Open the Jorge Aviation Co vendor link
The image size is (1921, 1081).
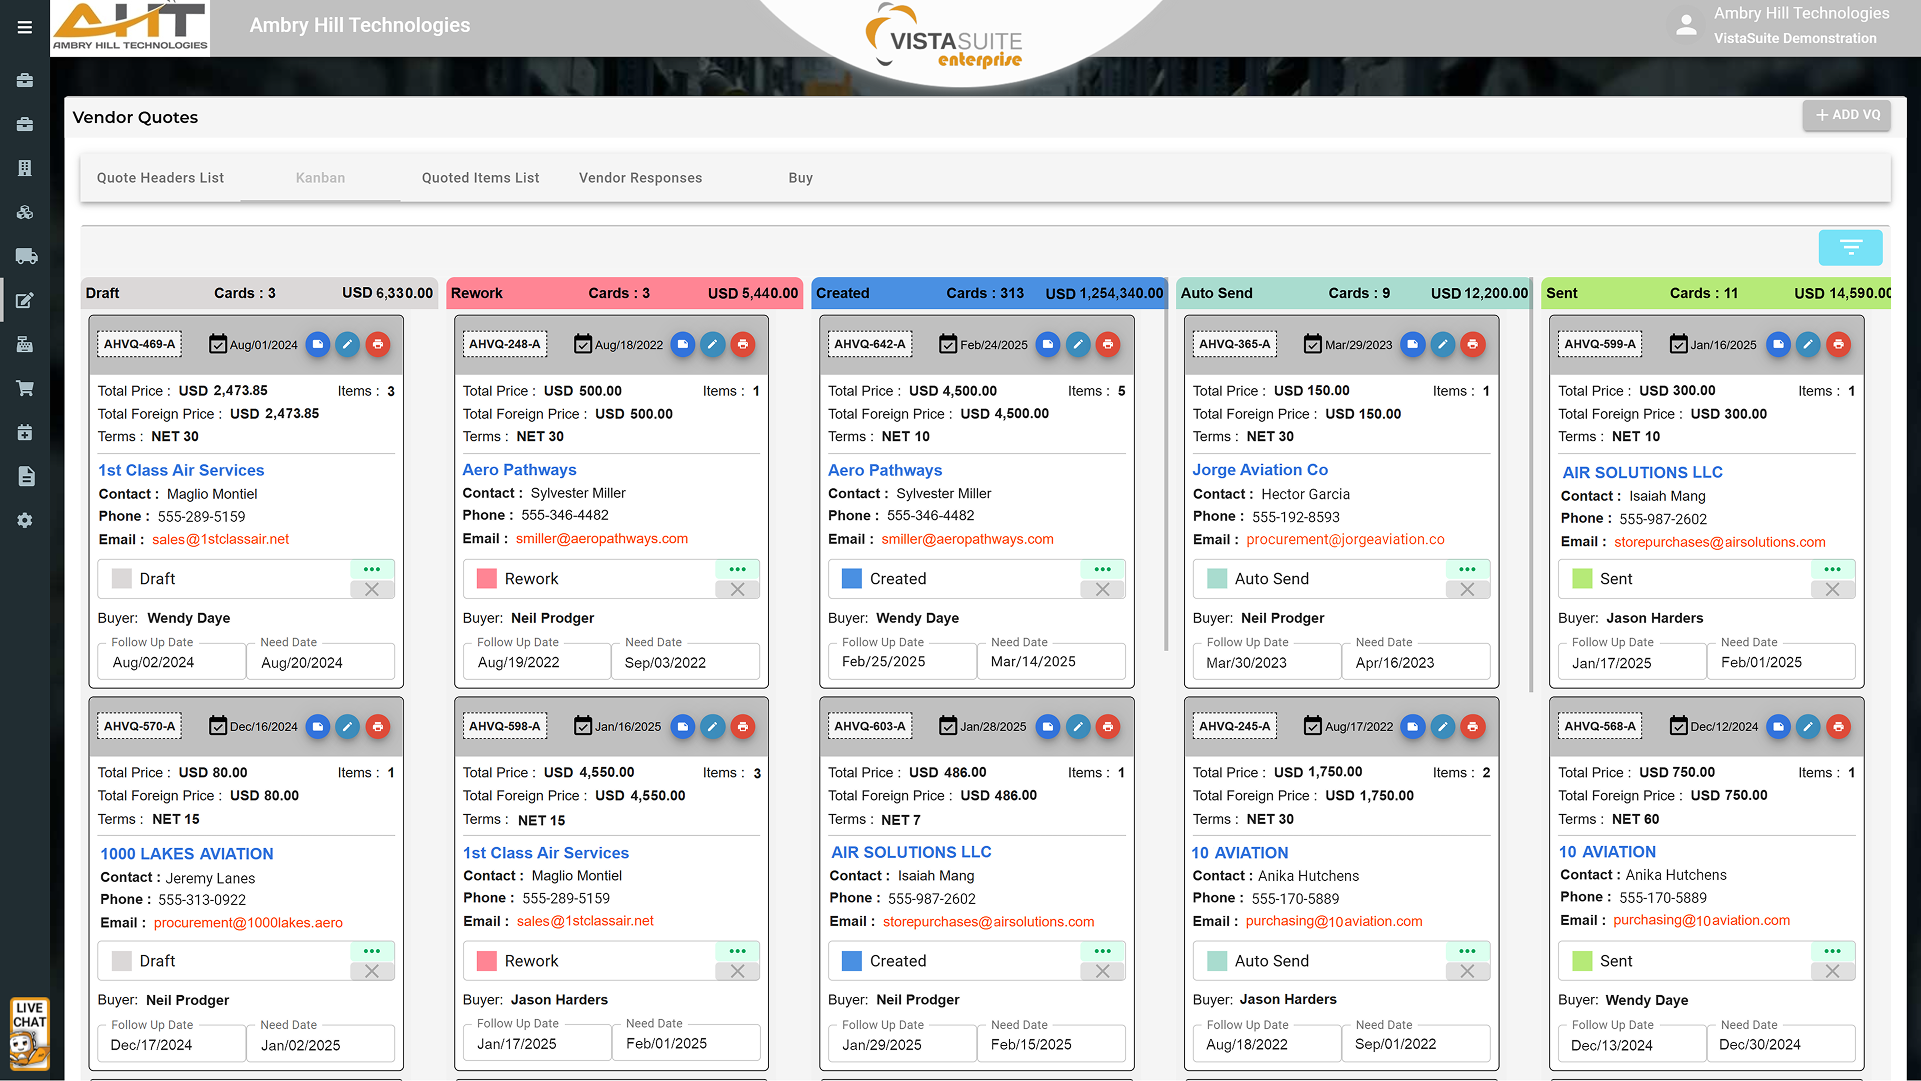[1260, 470]
